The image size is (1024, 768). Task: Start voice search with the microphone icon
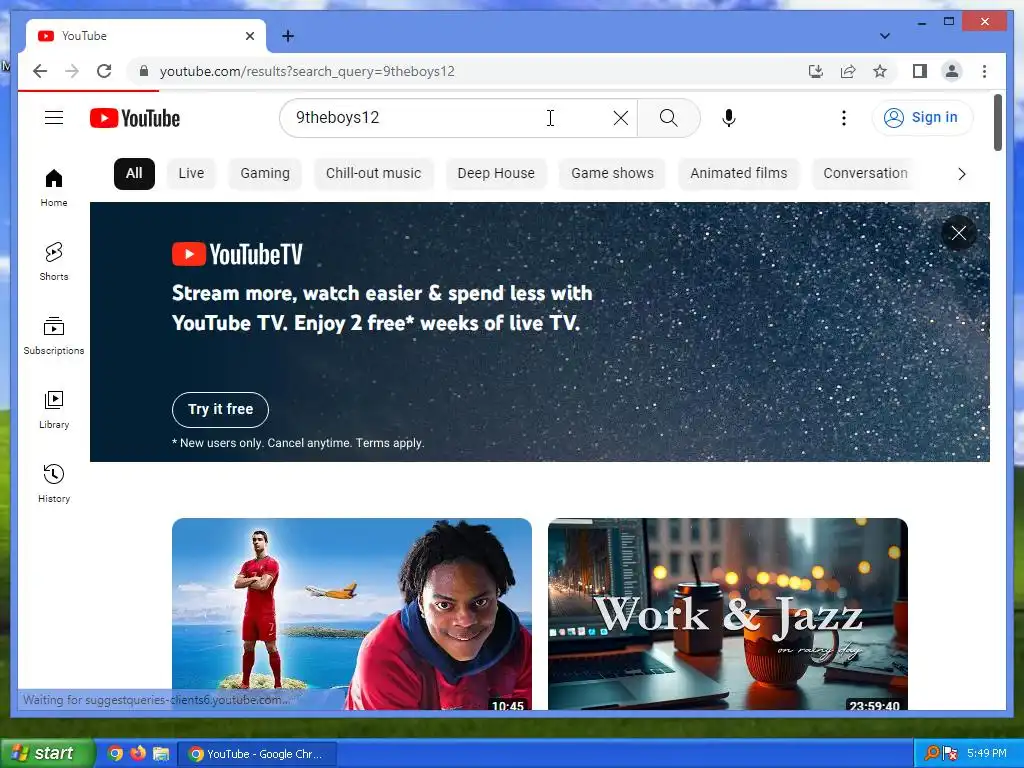point(729,118)
